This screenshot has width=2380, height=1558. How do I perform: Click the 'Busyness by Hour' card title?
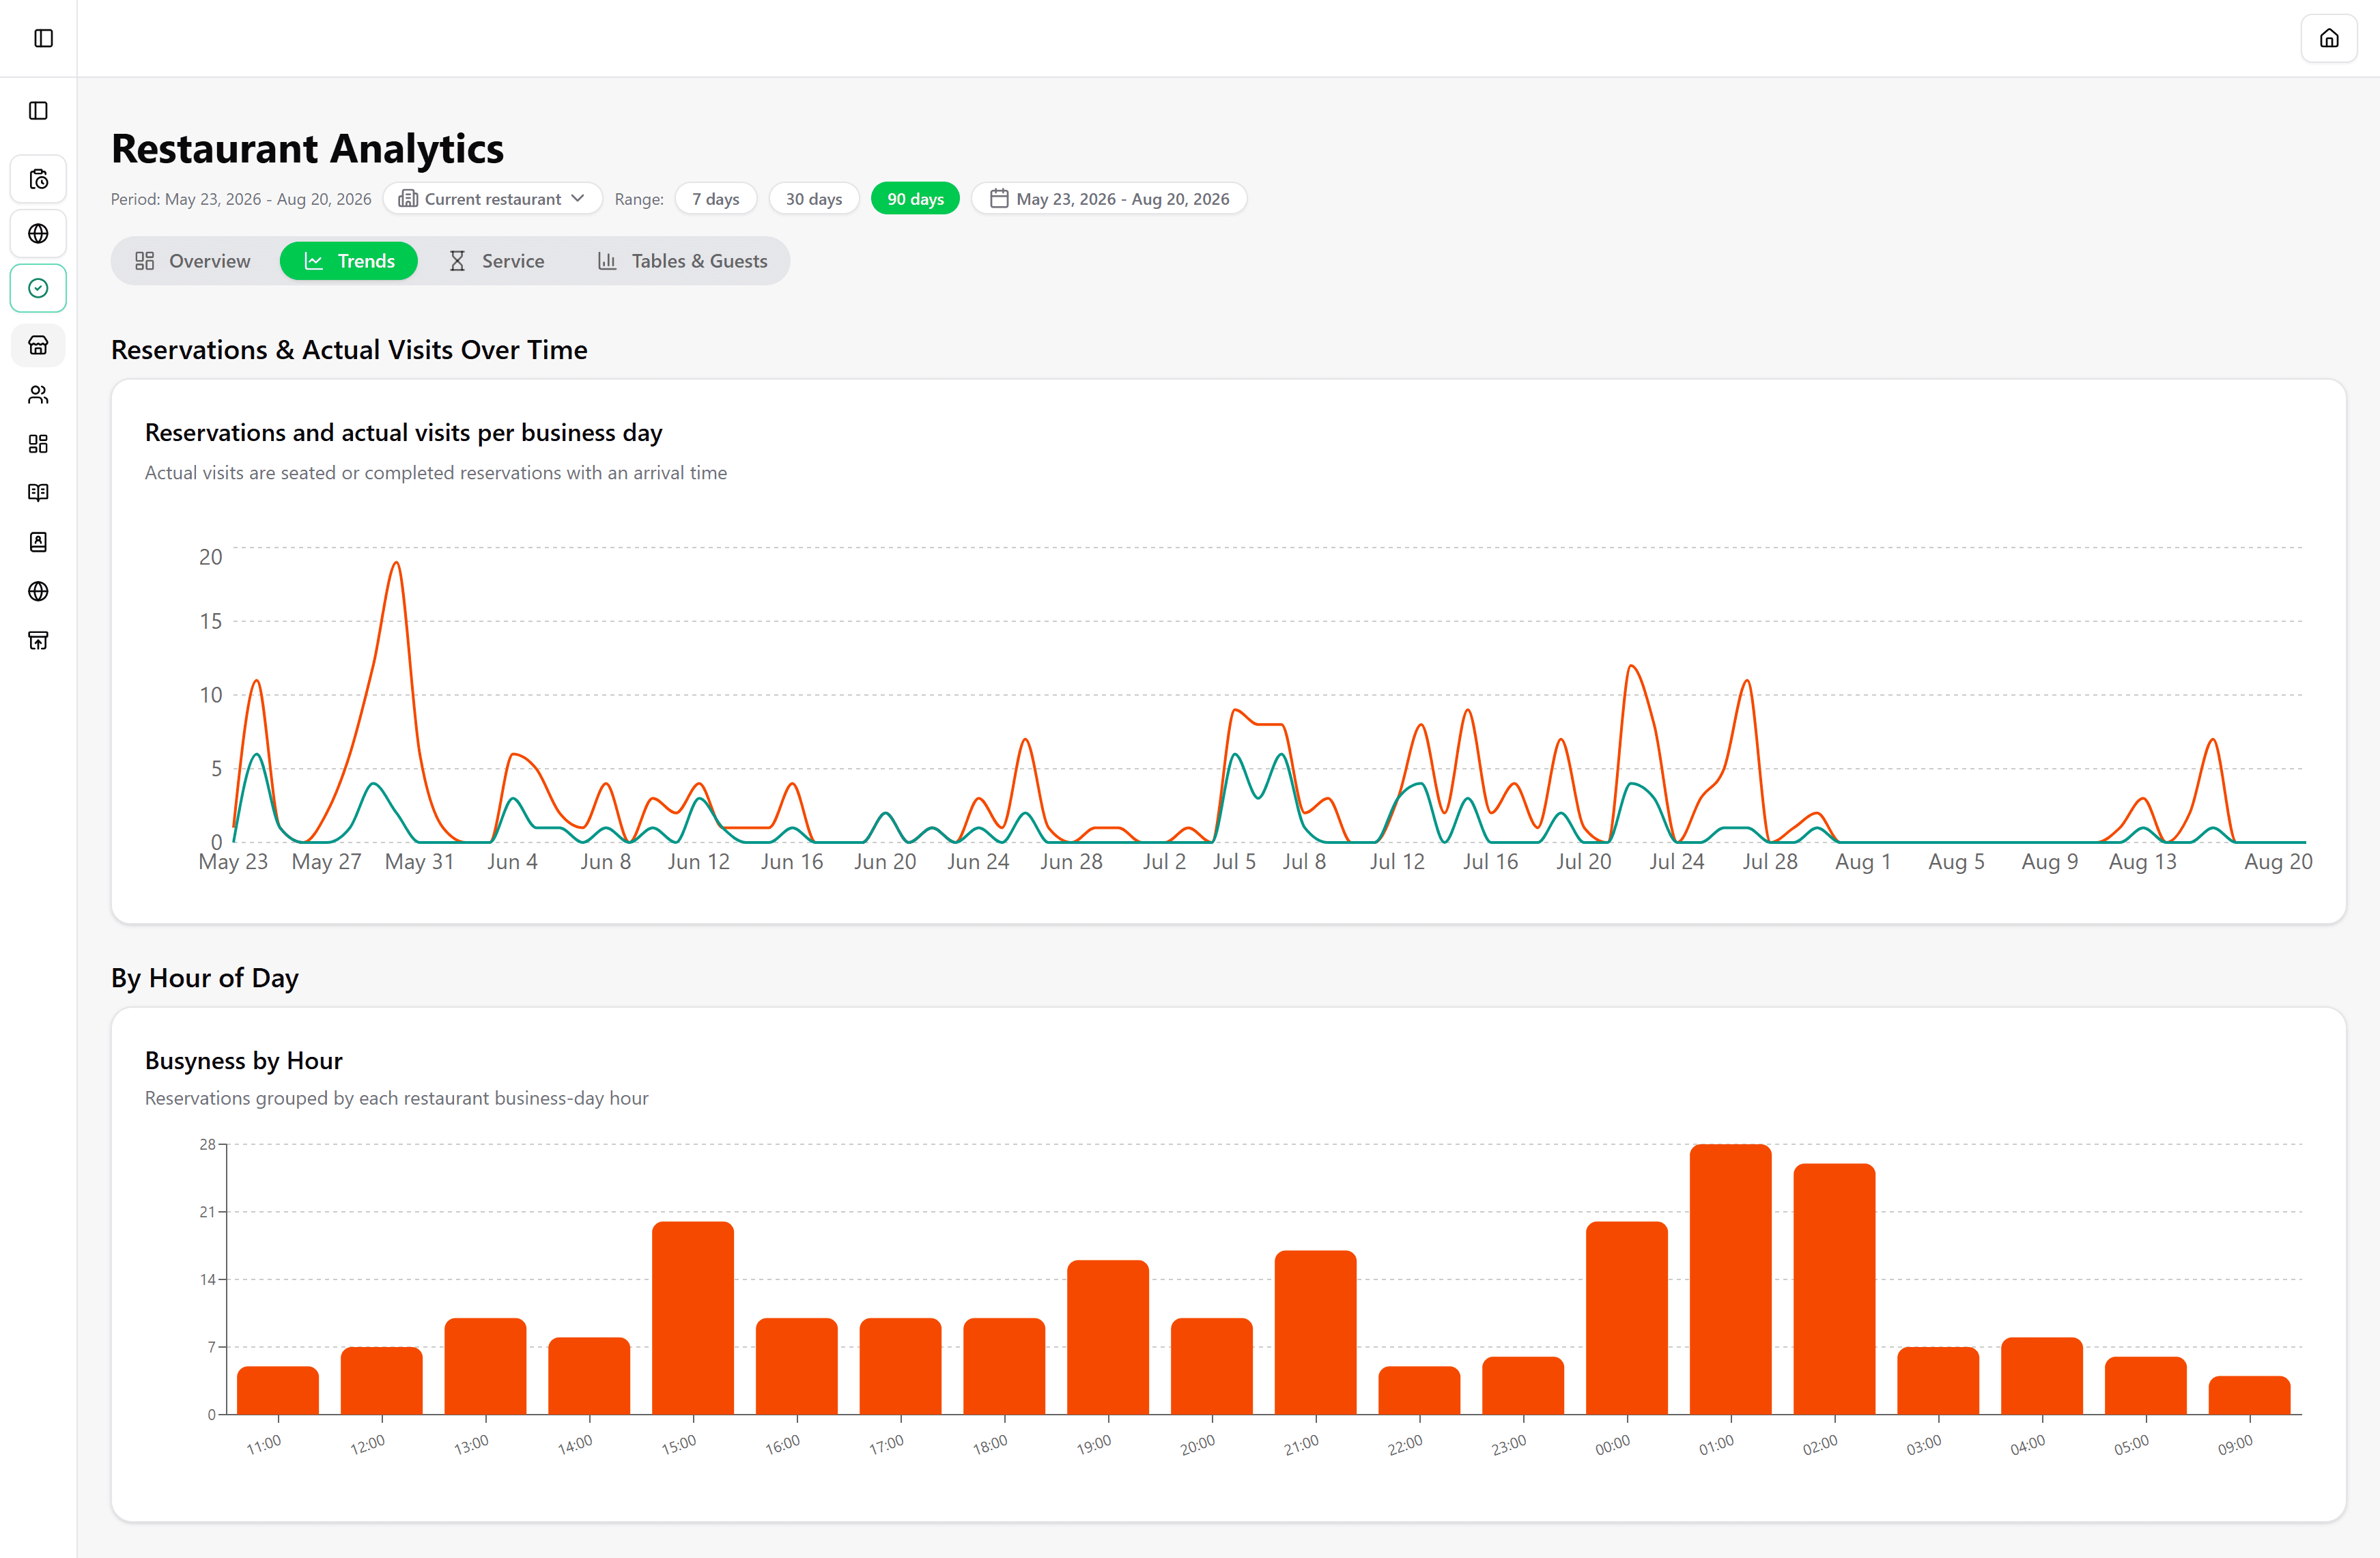[x=243, y=1061]
